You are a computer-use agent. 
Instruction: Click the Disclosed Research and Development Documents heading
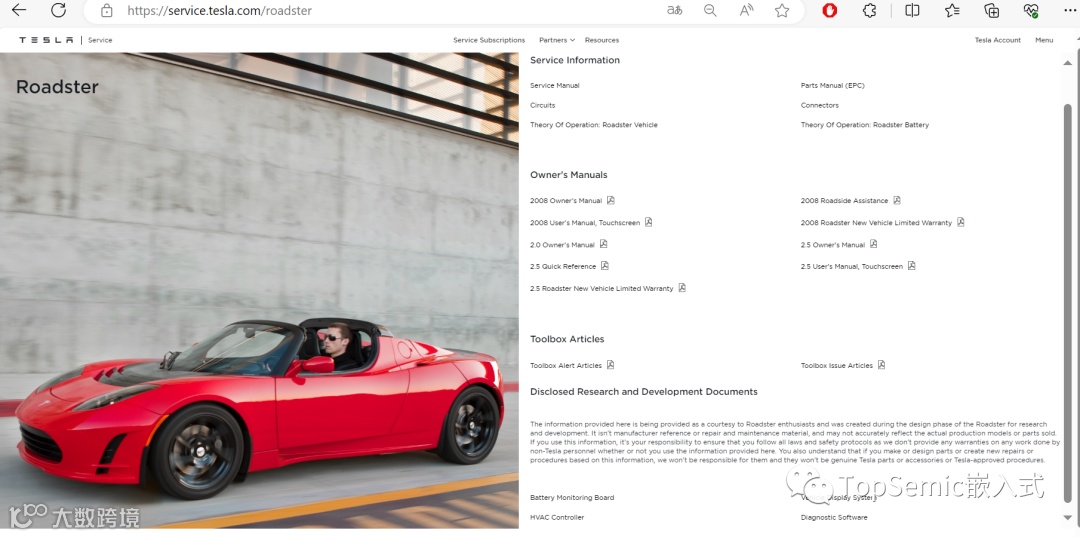click(643, 392)
